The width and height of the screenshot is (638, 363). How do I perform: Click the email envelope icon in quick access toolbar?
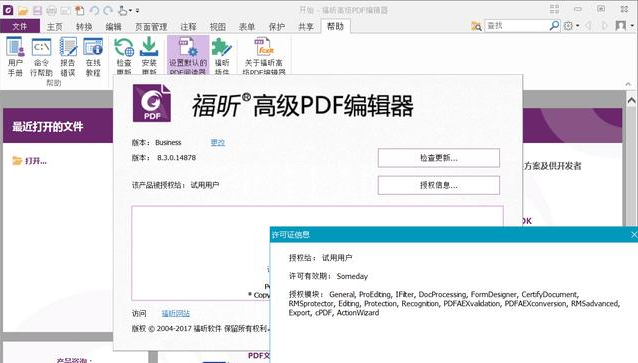[66, 10]
